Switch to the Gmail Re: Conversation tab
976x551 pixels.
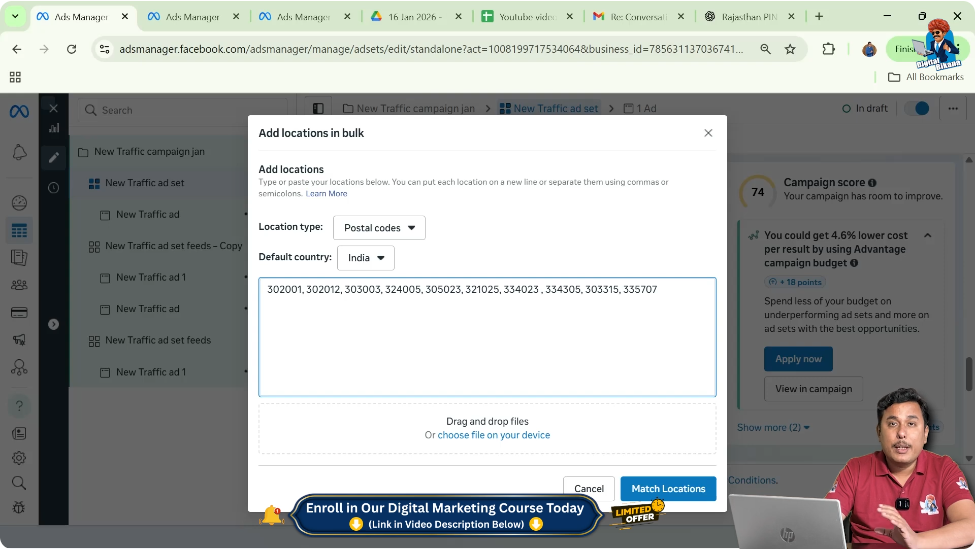638,17
